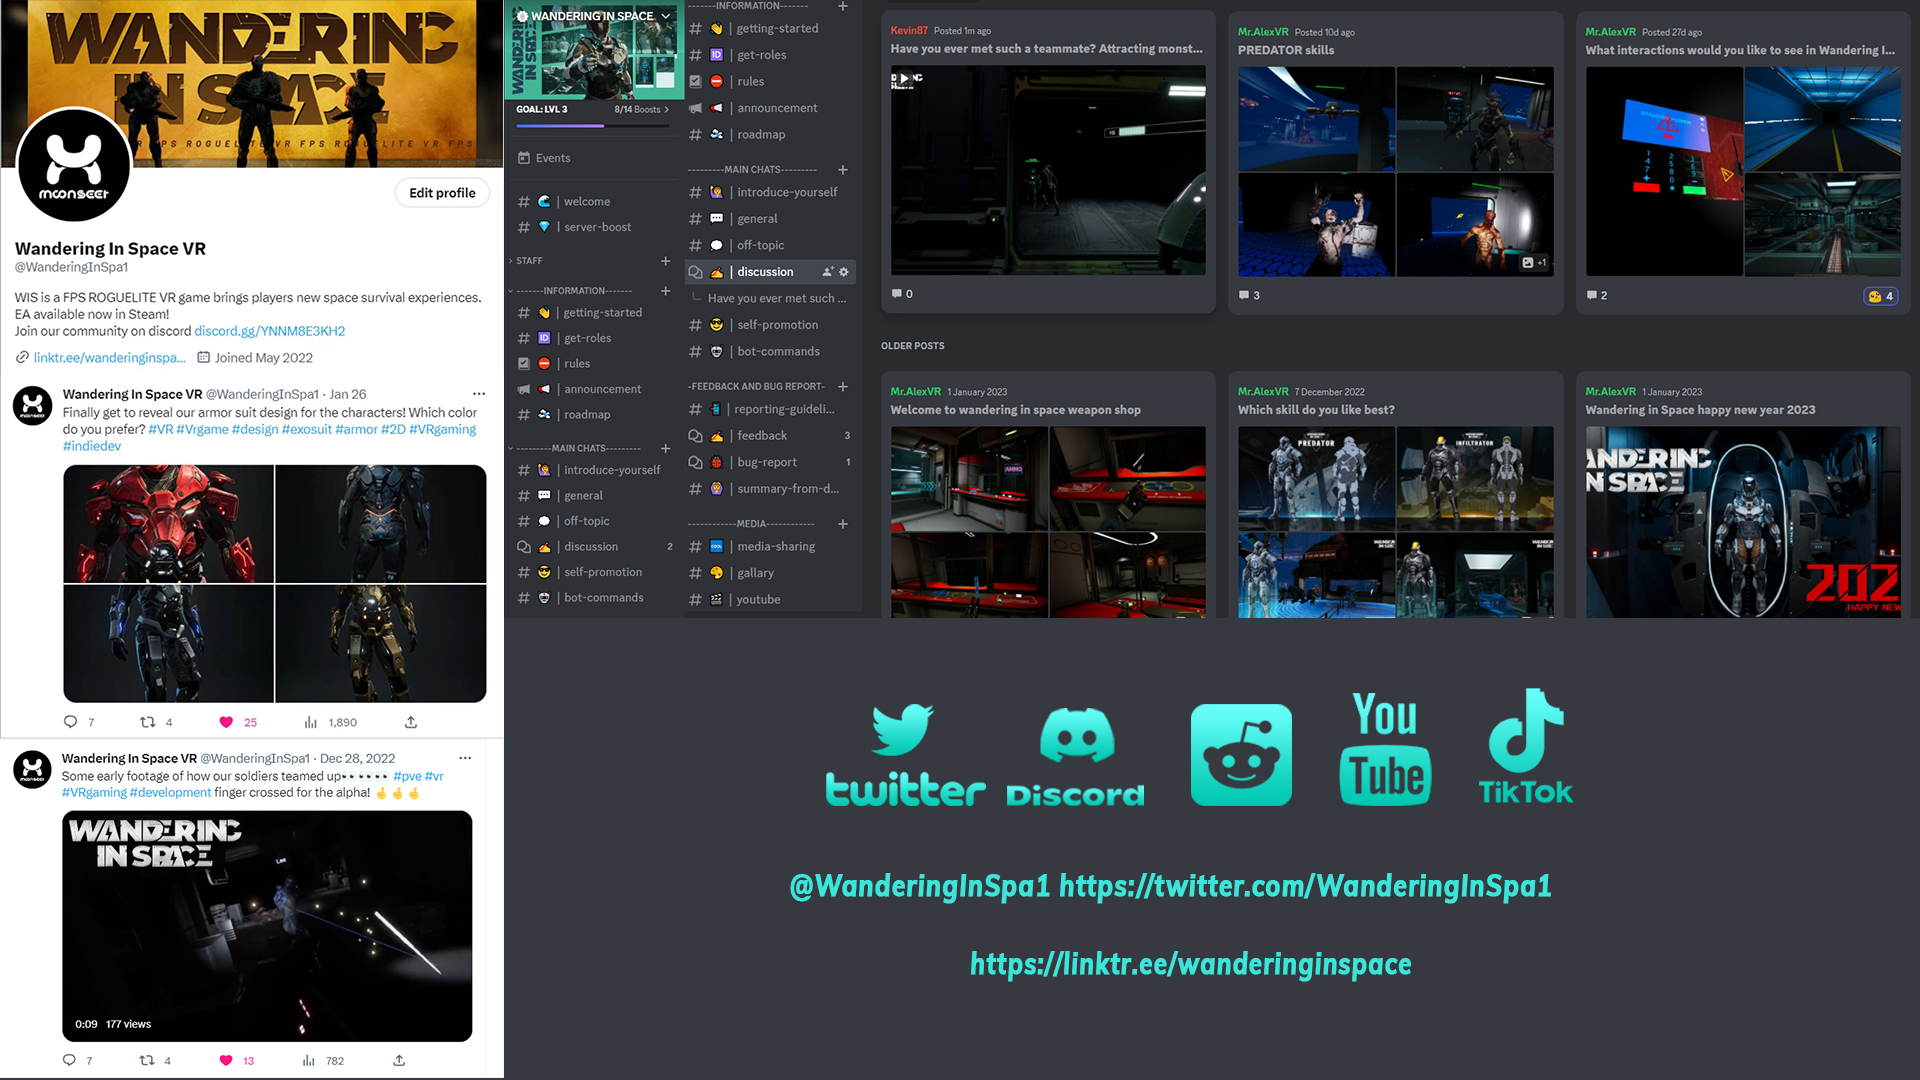Add channel to STAFF category
1920x1080 pixels.
coord(666,261)
